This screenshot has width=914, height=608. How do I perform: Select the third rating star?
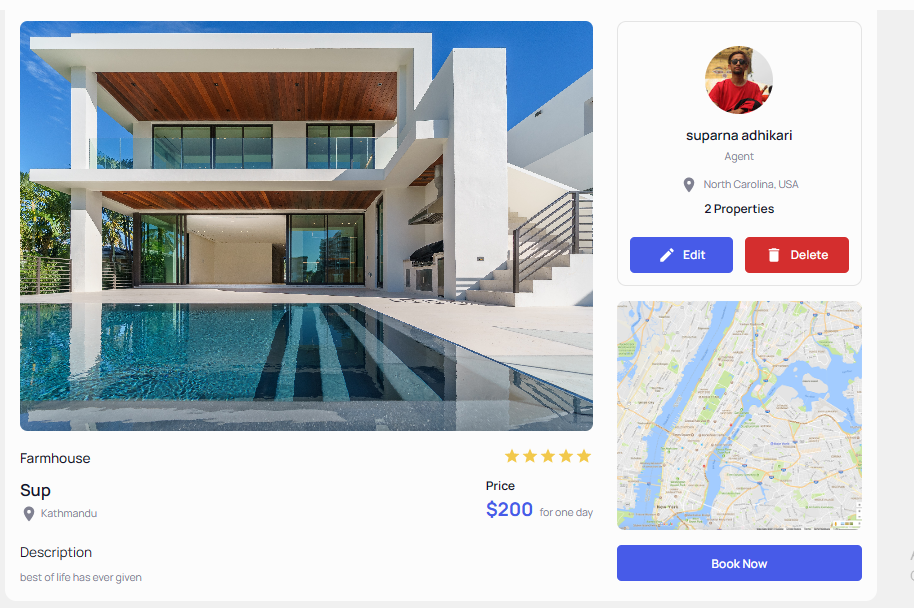pyautogui.click(x=548, y=456)
